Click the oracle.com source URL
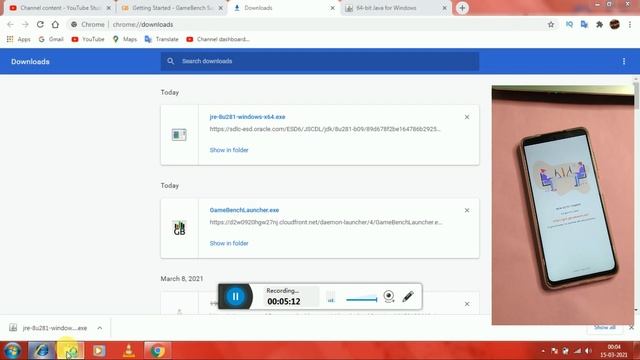Viewport: 640px width, 360px height. point(325,129)
